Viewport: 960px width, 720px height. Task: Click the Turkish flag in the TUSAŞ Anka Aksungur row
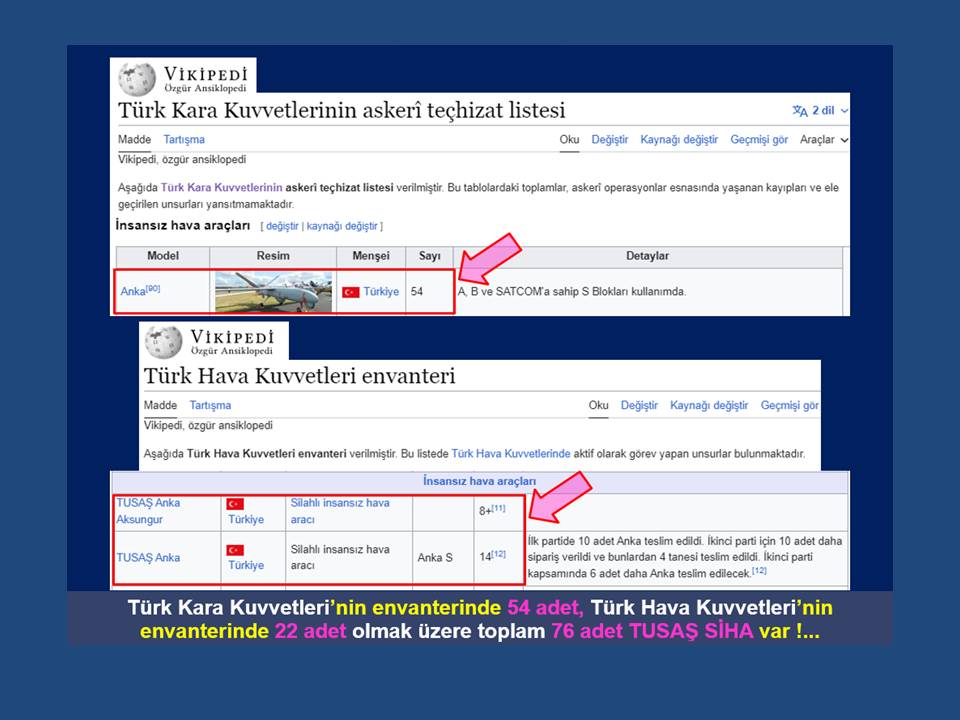235,504
